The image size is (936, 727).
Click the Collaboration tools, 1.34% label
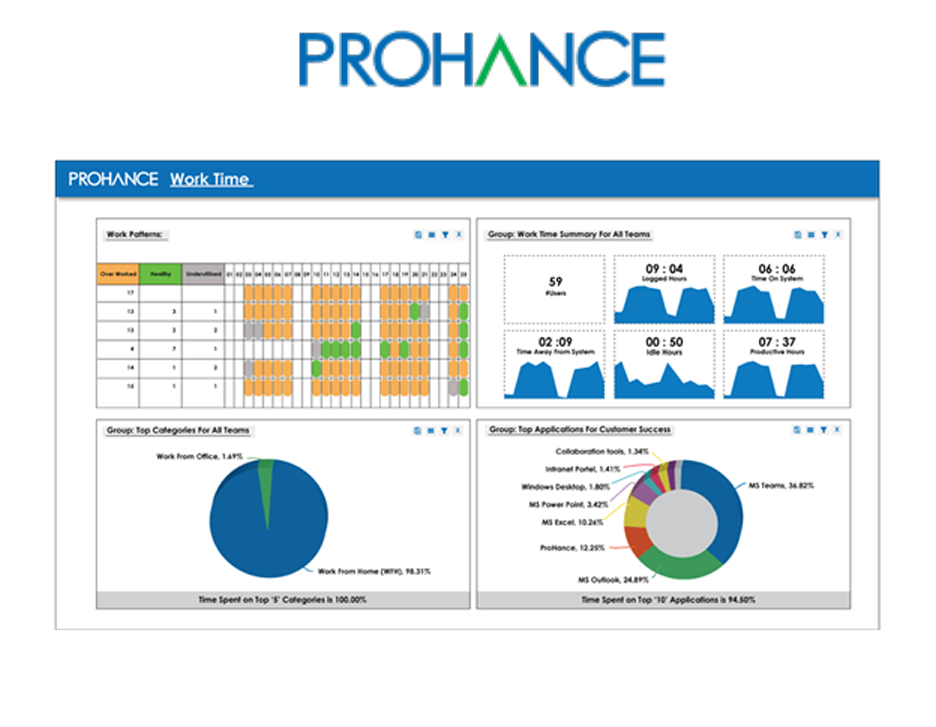(x=602, y=452)
